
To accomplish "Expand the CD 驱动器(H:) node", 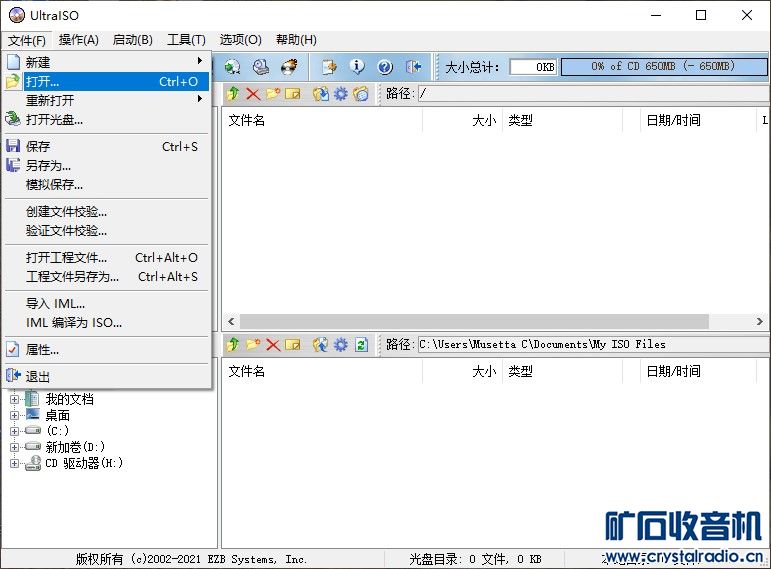I will click(14, 463).
